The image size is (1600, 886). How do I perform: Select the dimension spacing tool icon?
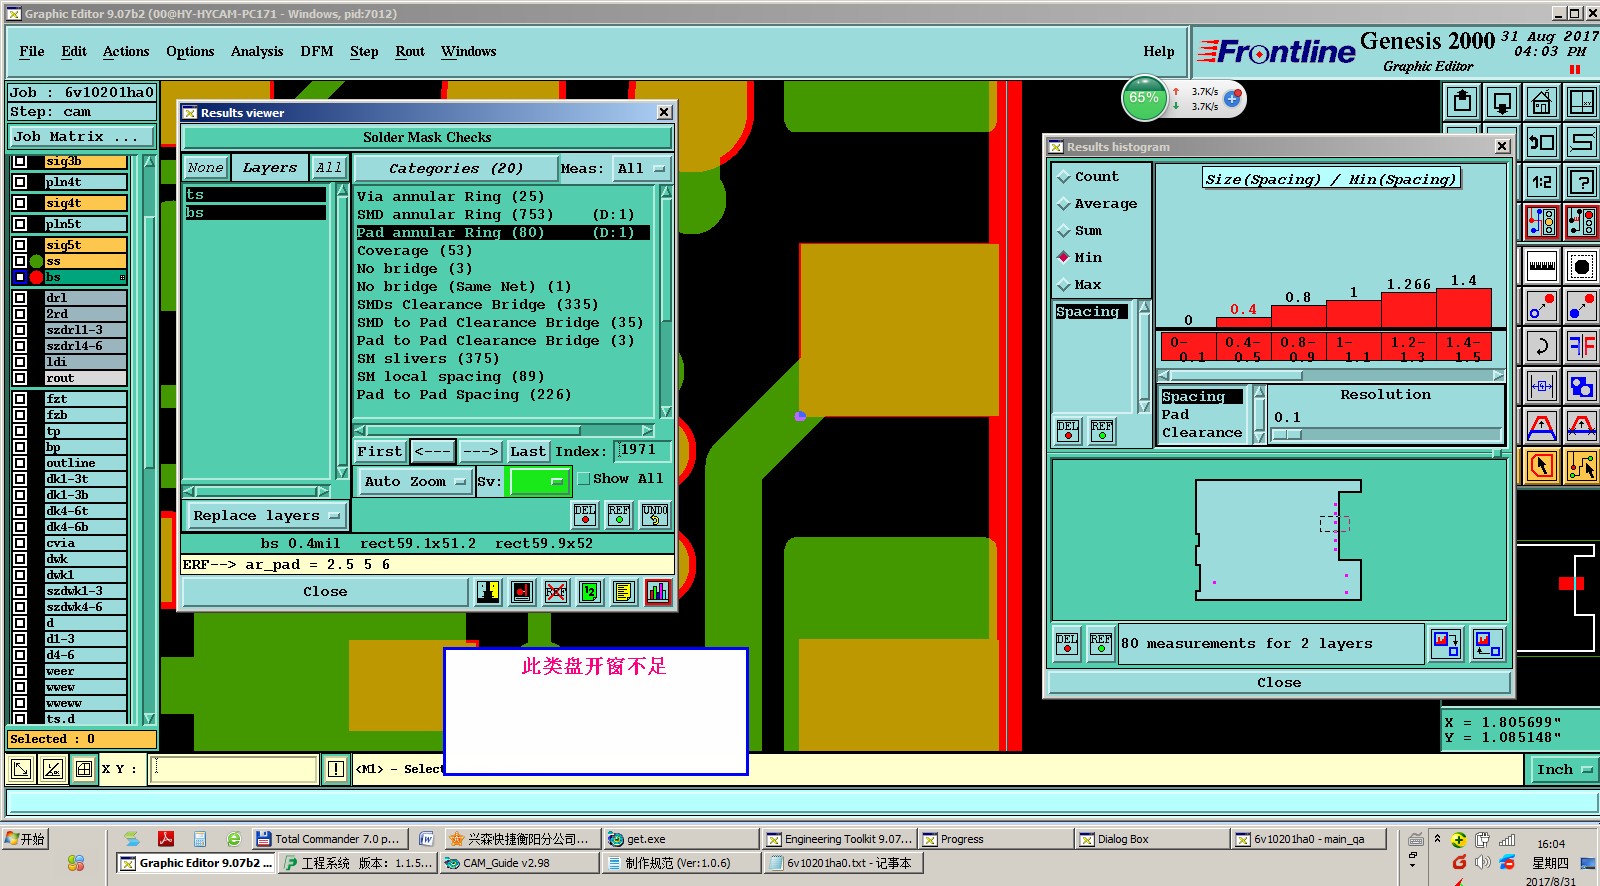(x=1541, y=386)
